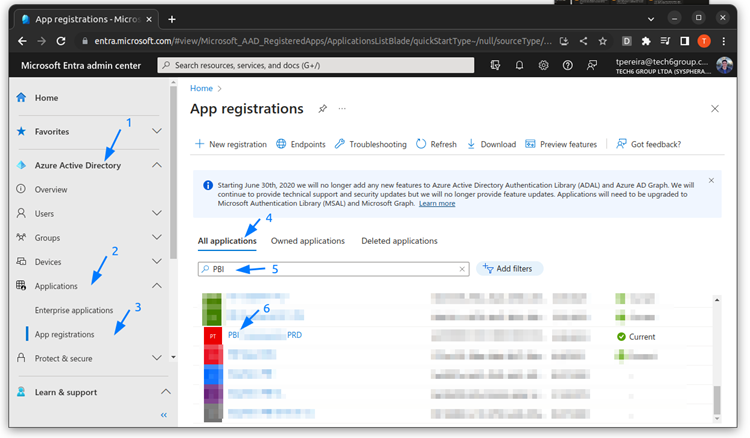Viewport: 750px width, 438px height.
Task: Switch to Owned applications tab
Action: pos(308,241)
